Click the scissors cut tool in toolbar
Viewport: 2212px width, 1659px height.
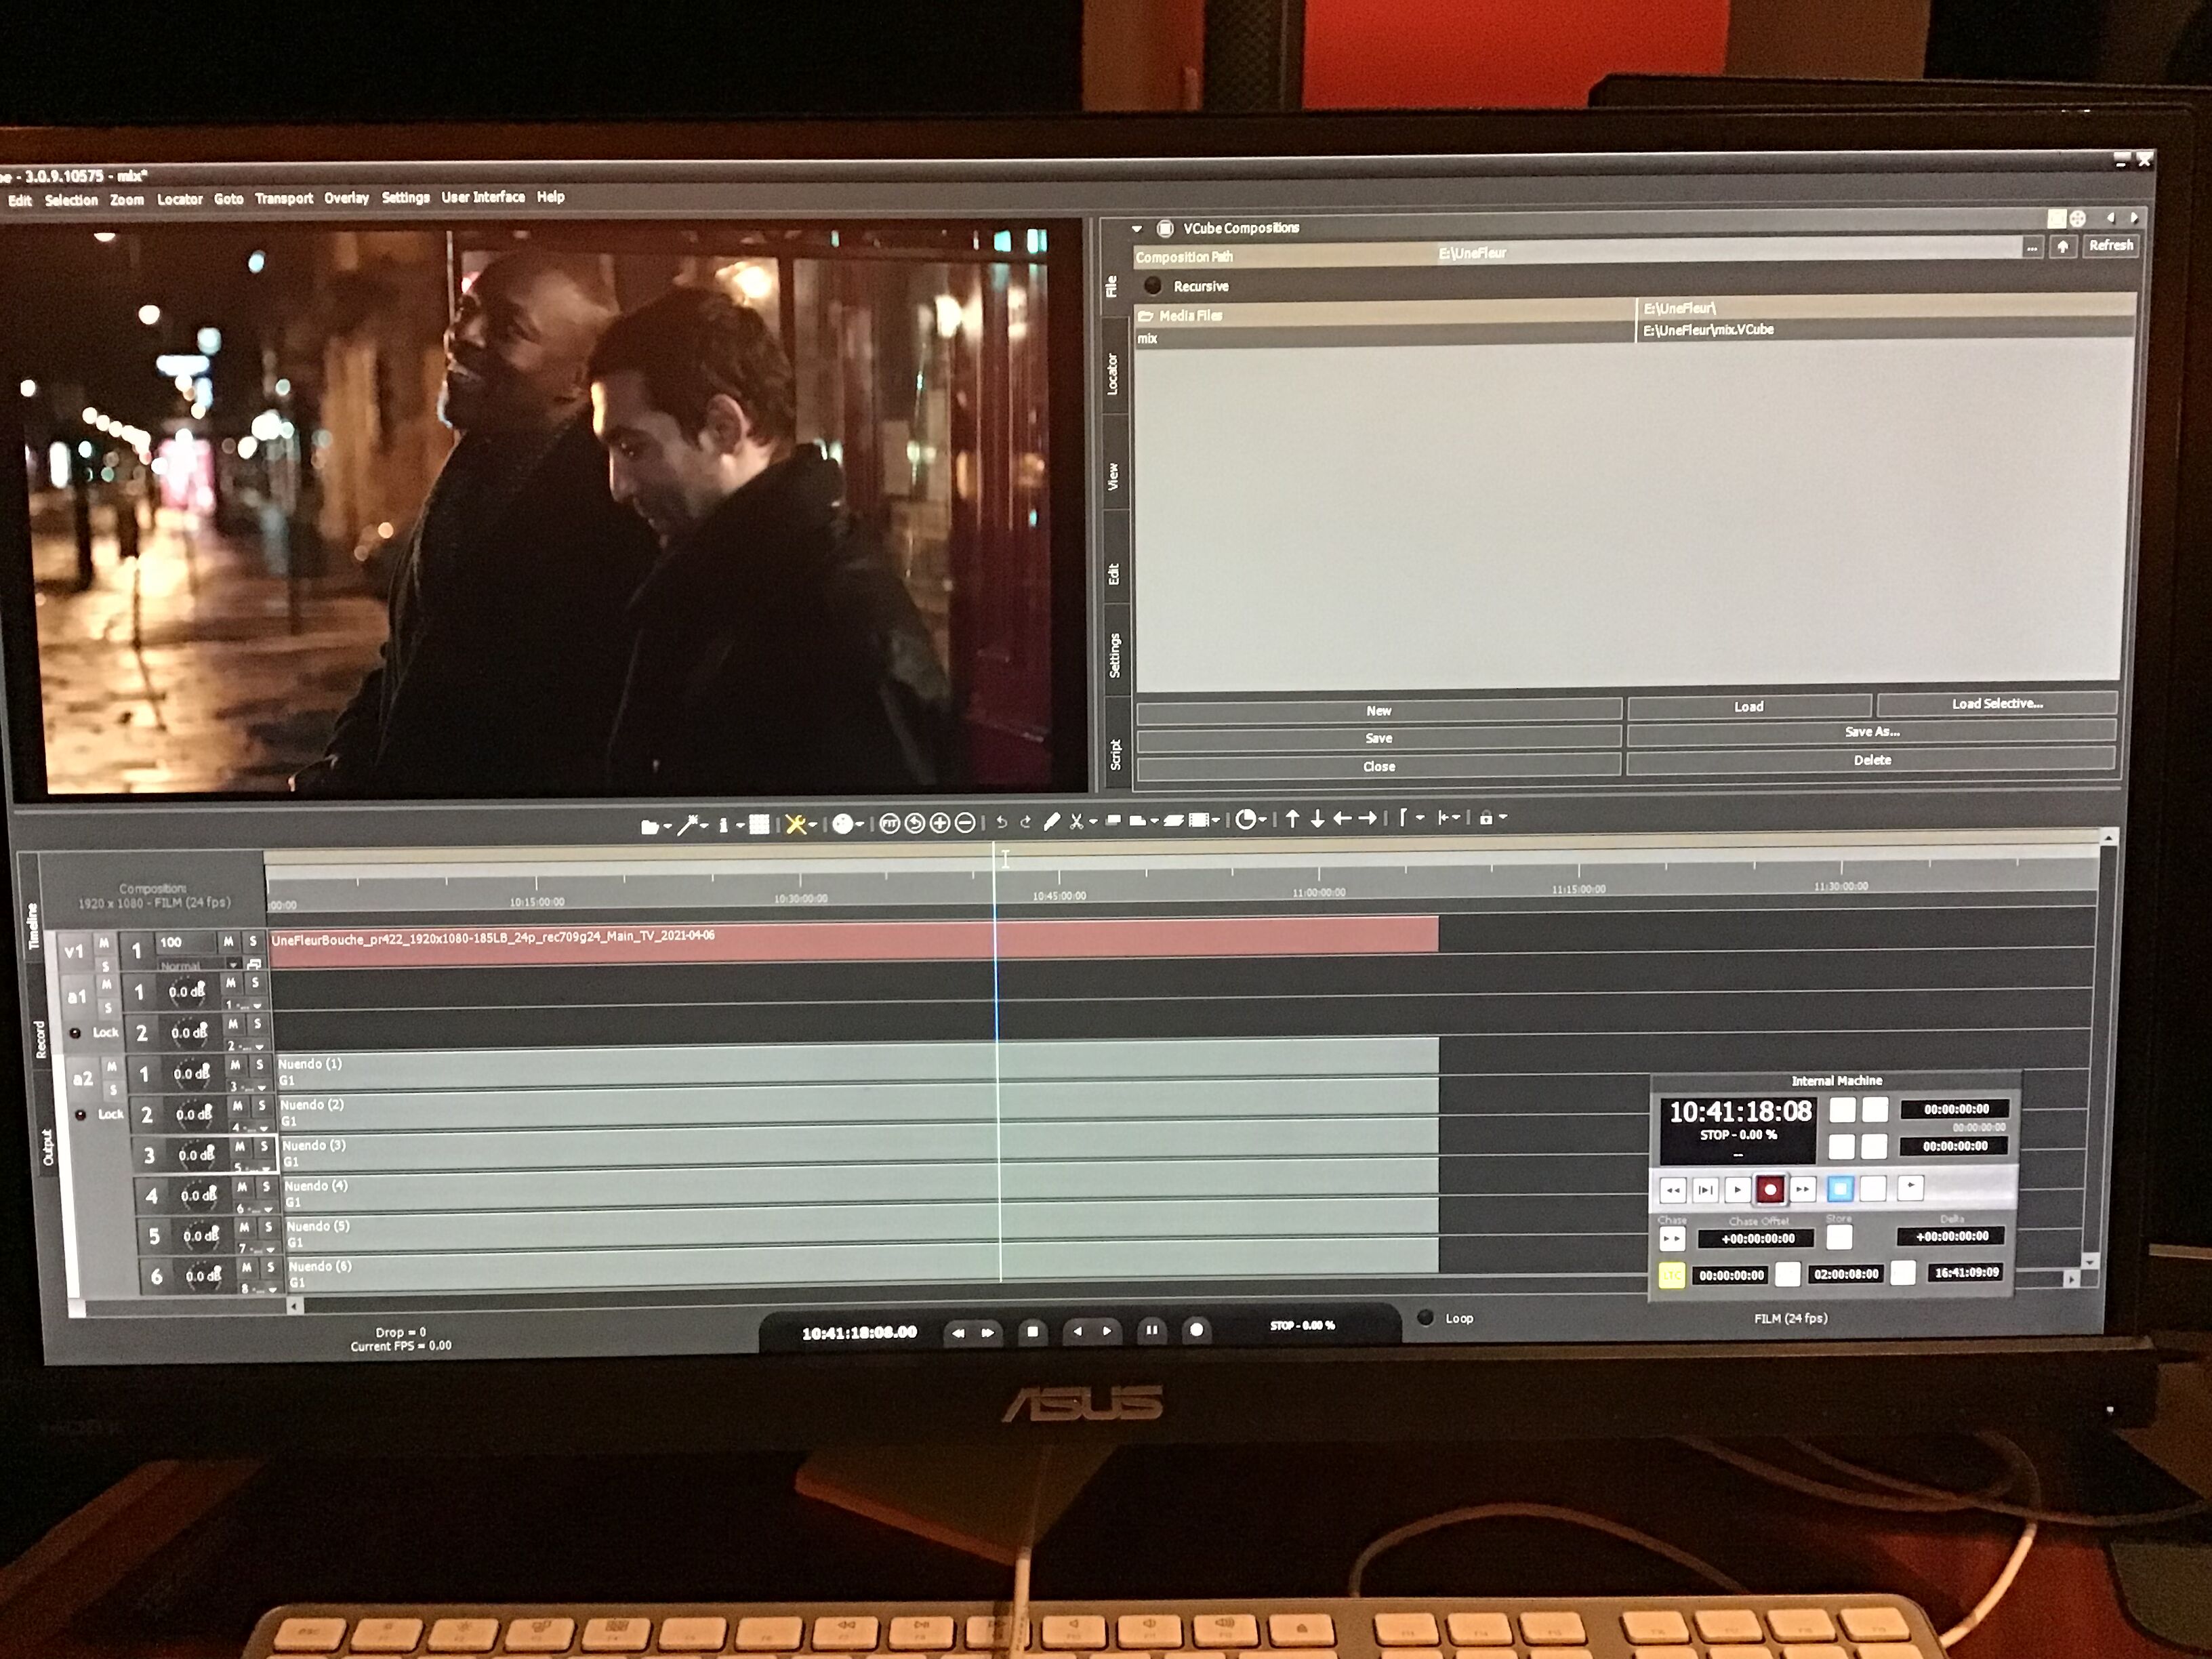click(x=1077, y=821)
